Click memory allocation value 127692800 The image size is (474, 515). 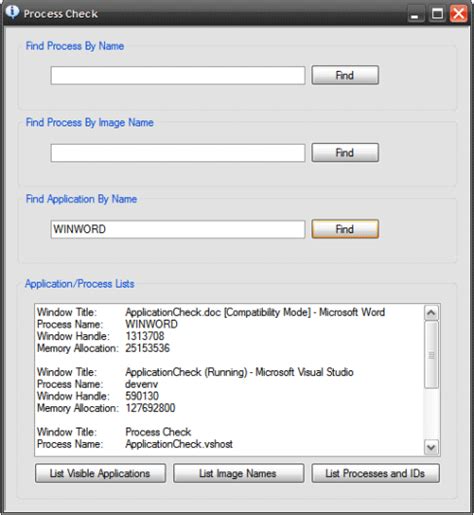tap(150, 408)
